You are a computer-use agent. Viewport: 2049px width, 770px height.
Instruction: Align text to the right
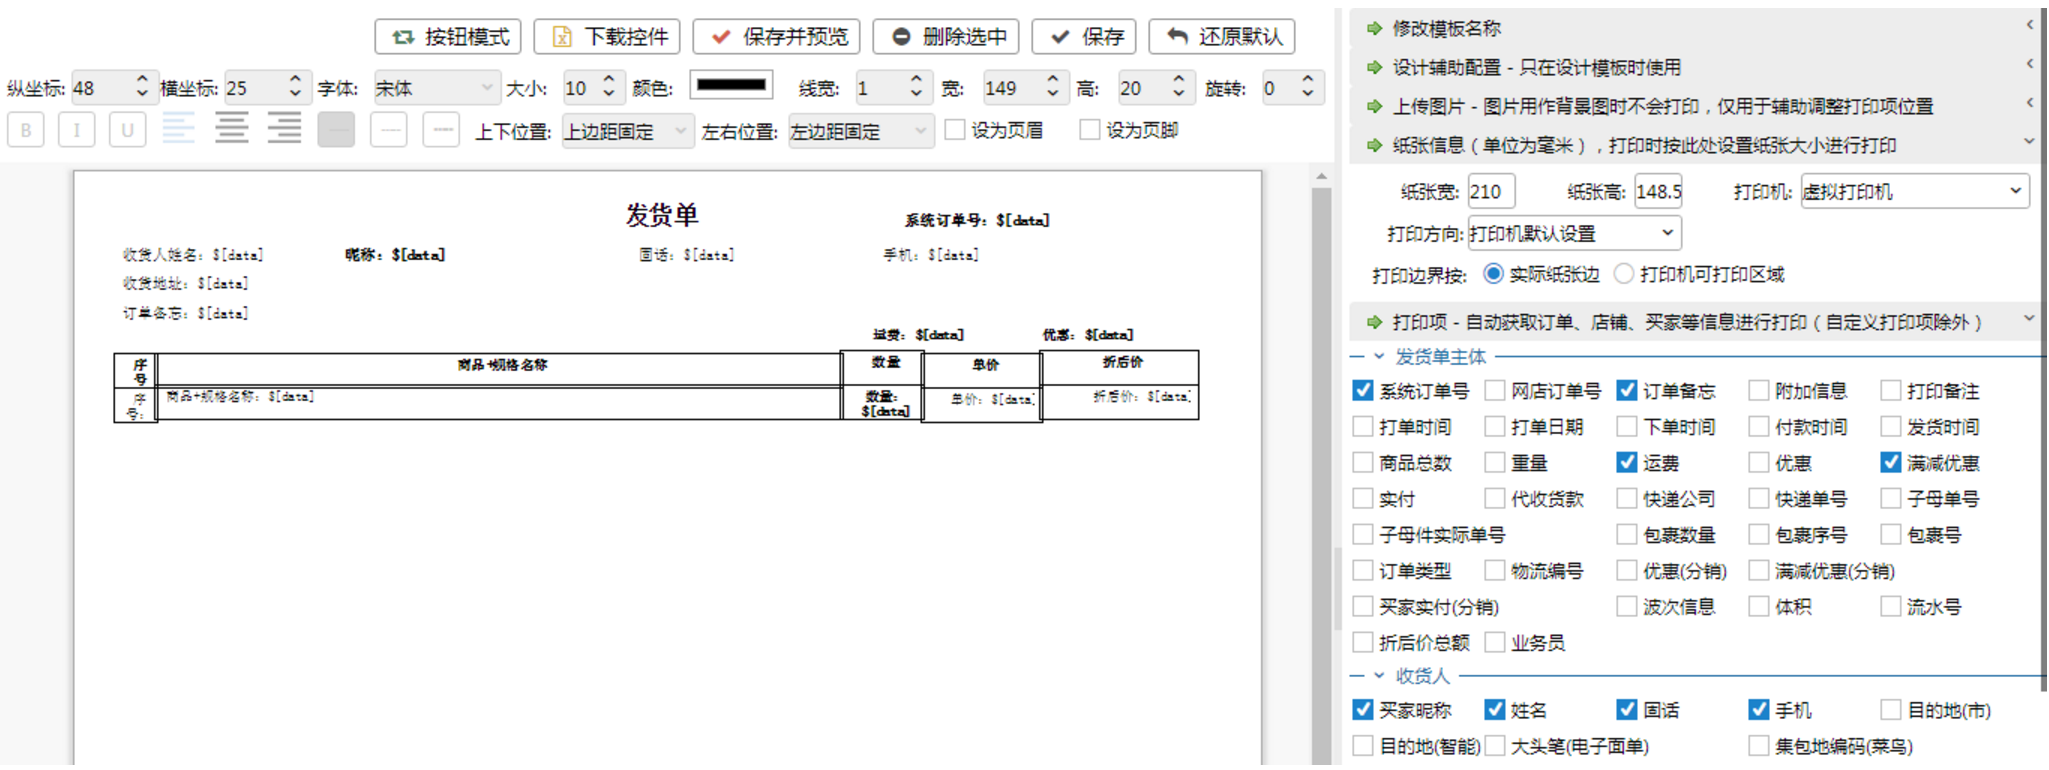point(284,129)
